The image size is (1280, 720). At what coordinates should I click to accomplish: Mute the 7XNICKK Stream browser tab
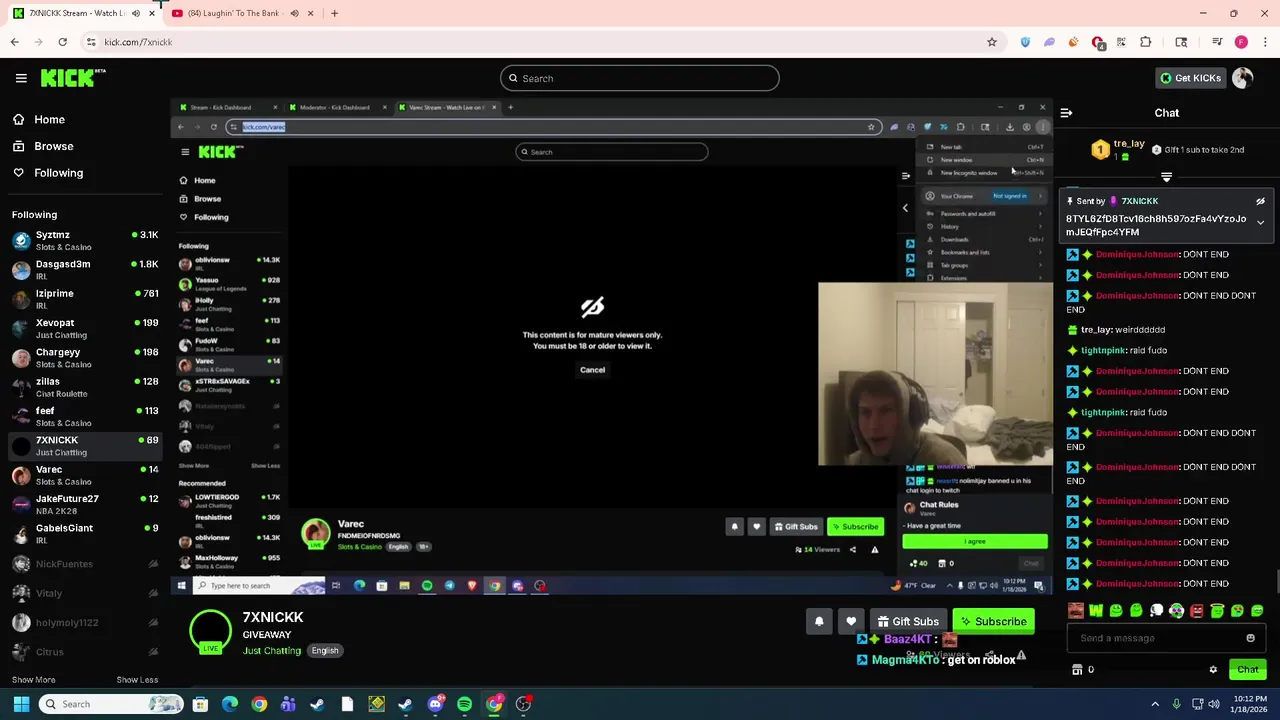(x=136, y=13)
